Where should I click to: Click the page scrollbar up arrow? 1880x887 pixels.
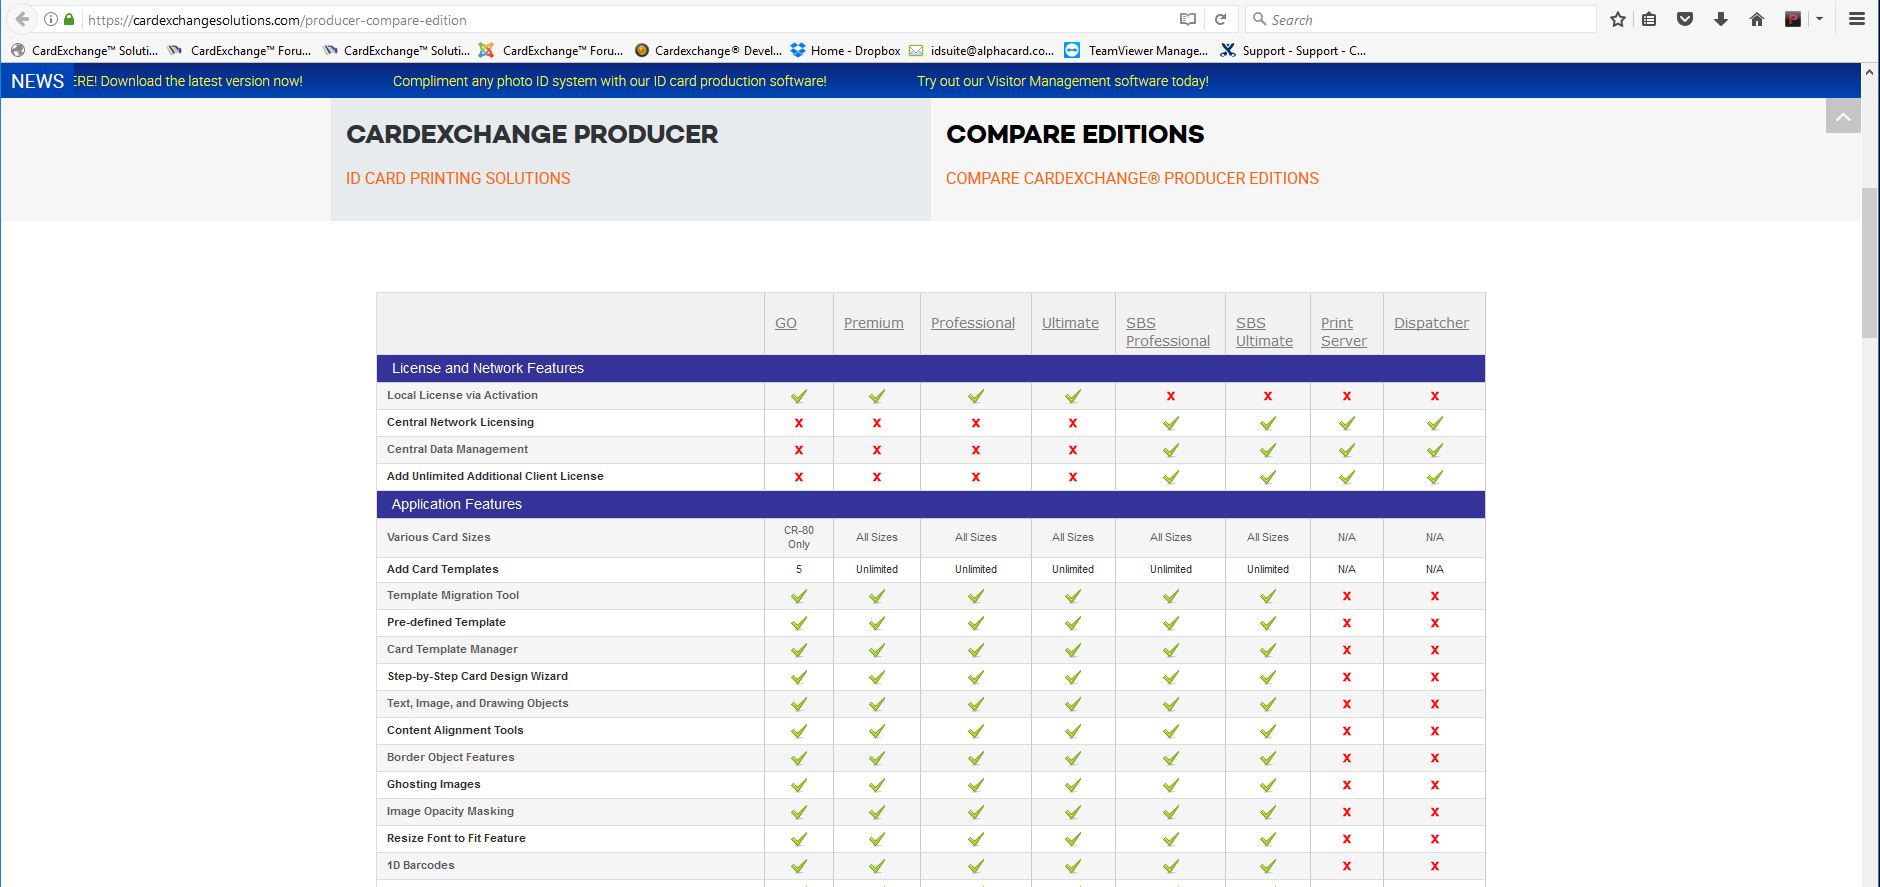pyautogui.click(x=1869, y=73)
